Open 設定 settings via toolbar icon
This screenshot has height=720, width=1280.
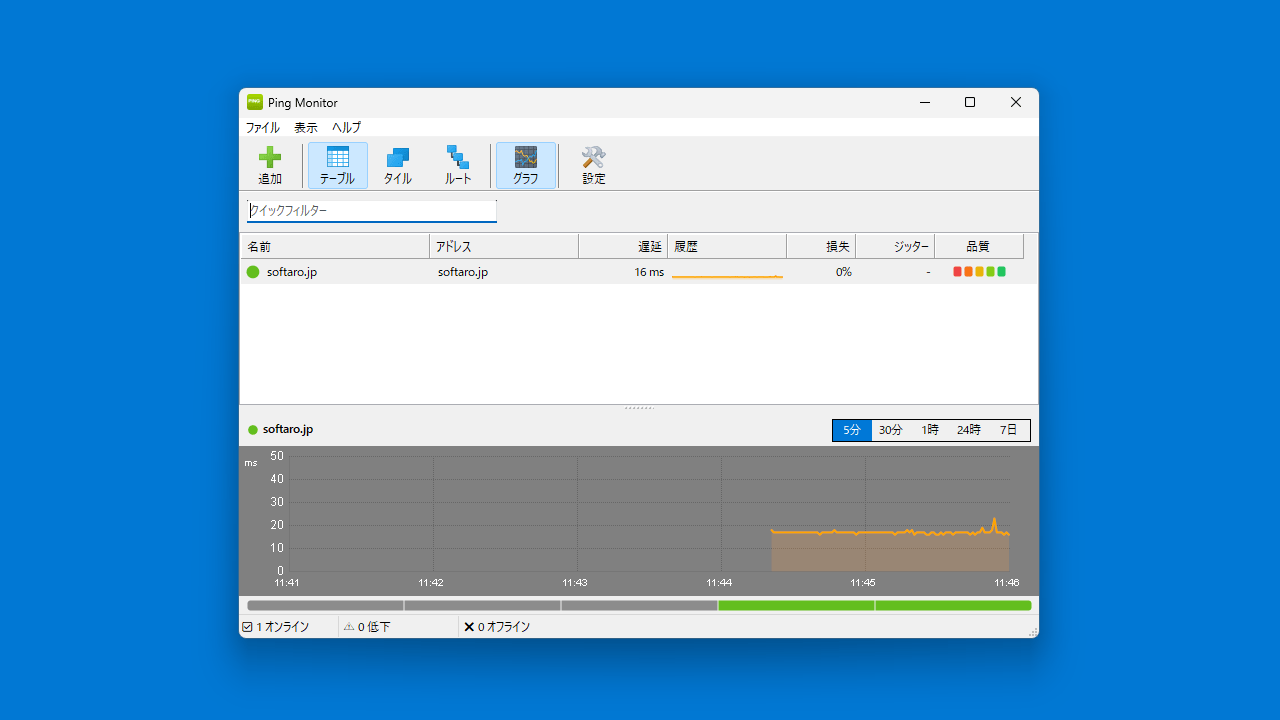(592, 164)
